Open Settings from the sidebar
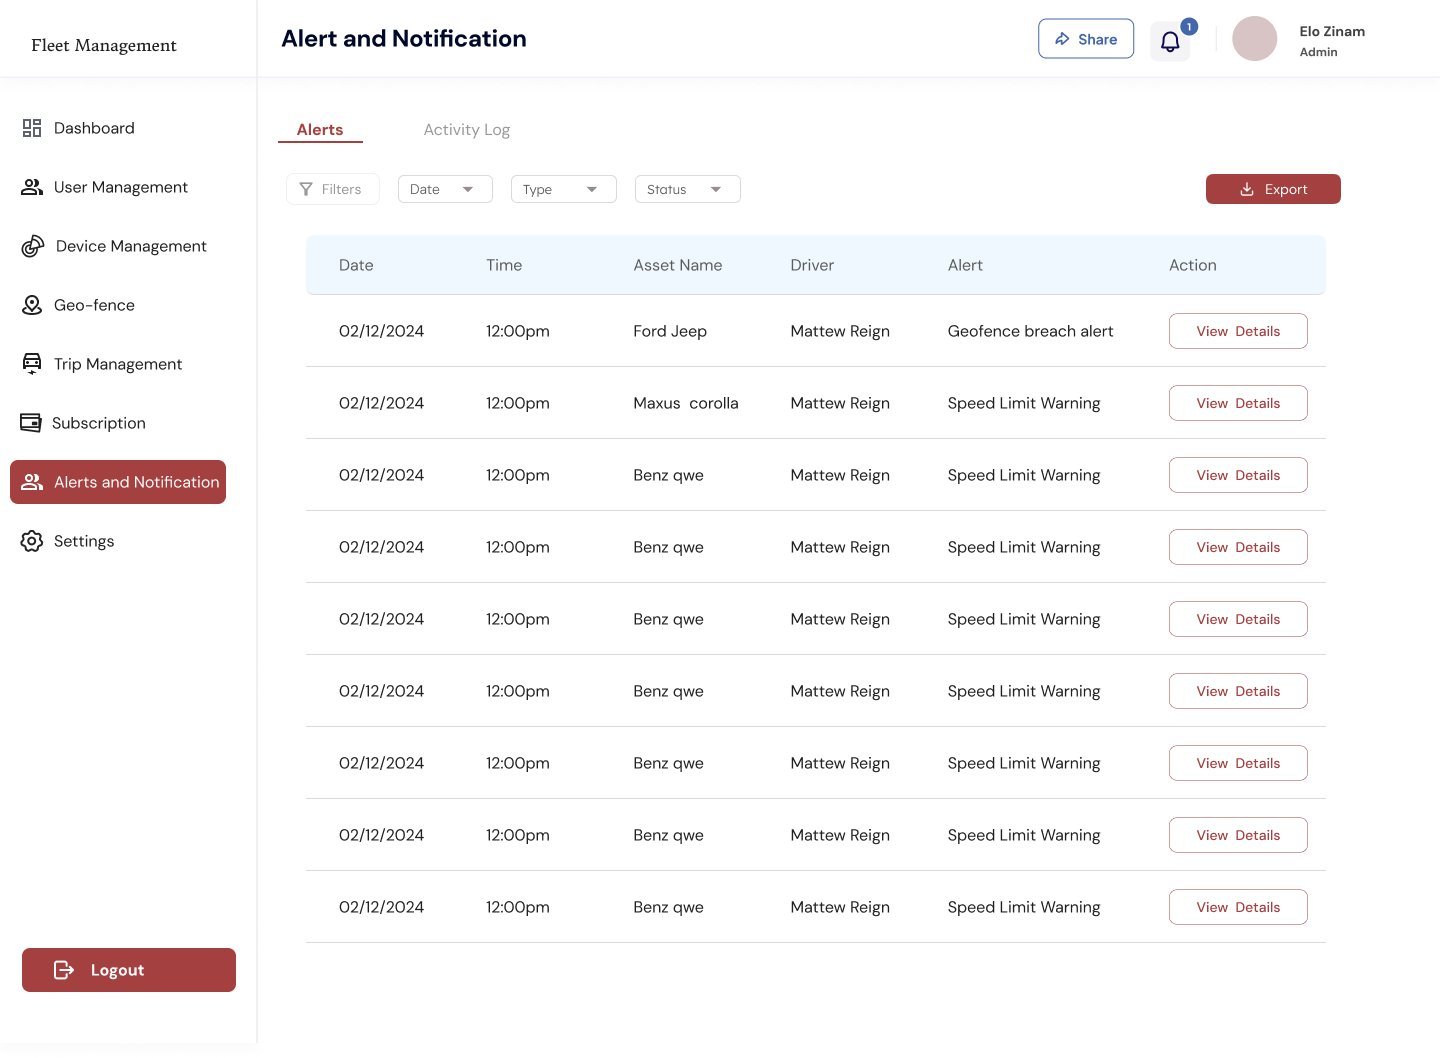The height and width of the screenshot is (1058, 1440). [84, 541]
